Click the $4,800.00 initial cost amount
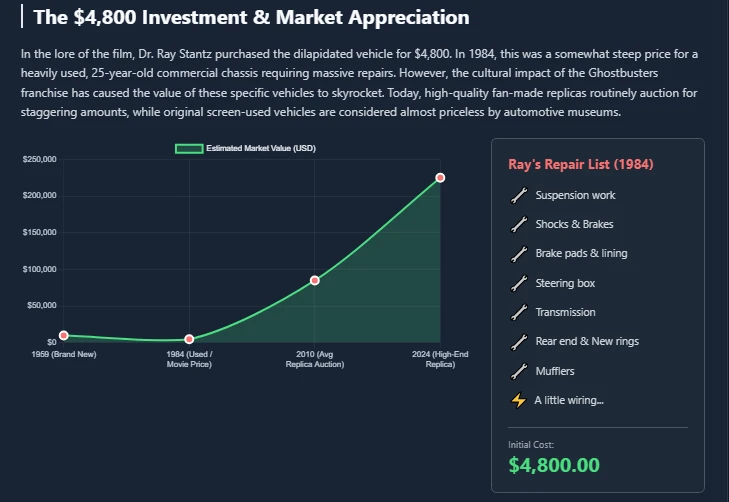The image size is (729, 502). [x=554, y=465]
